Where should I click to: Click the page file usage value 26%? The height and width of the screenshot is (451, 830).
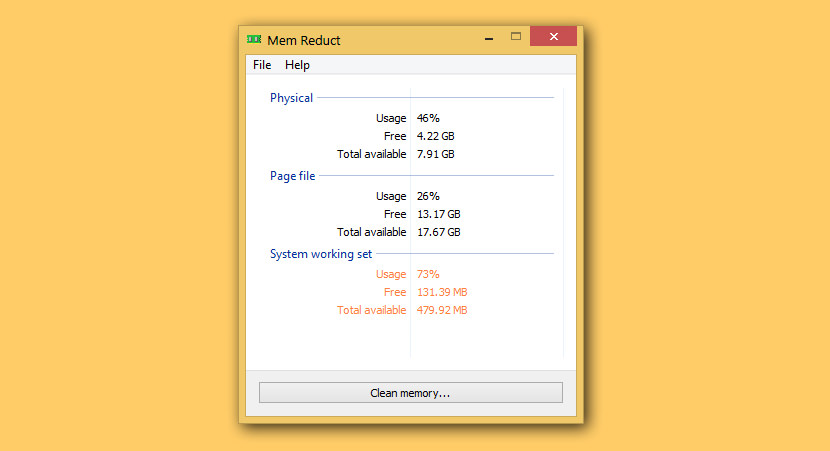pos(428,196)
